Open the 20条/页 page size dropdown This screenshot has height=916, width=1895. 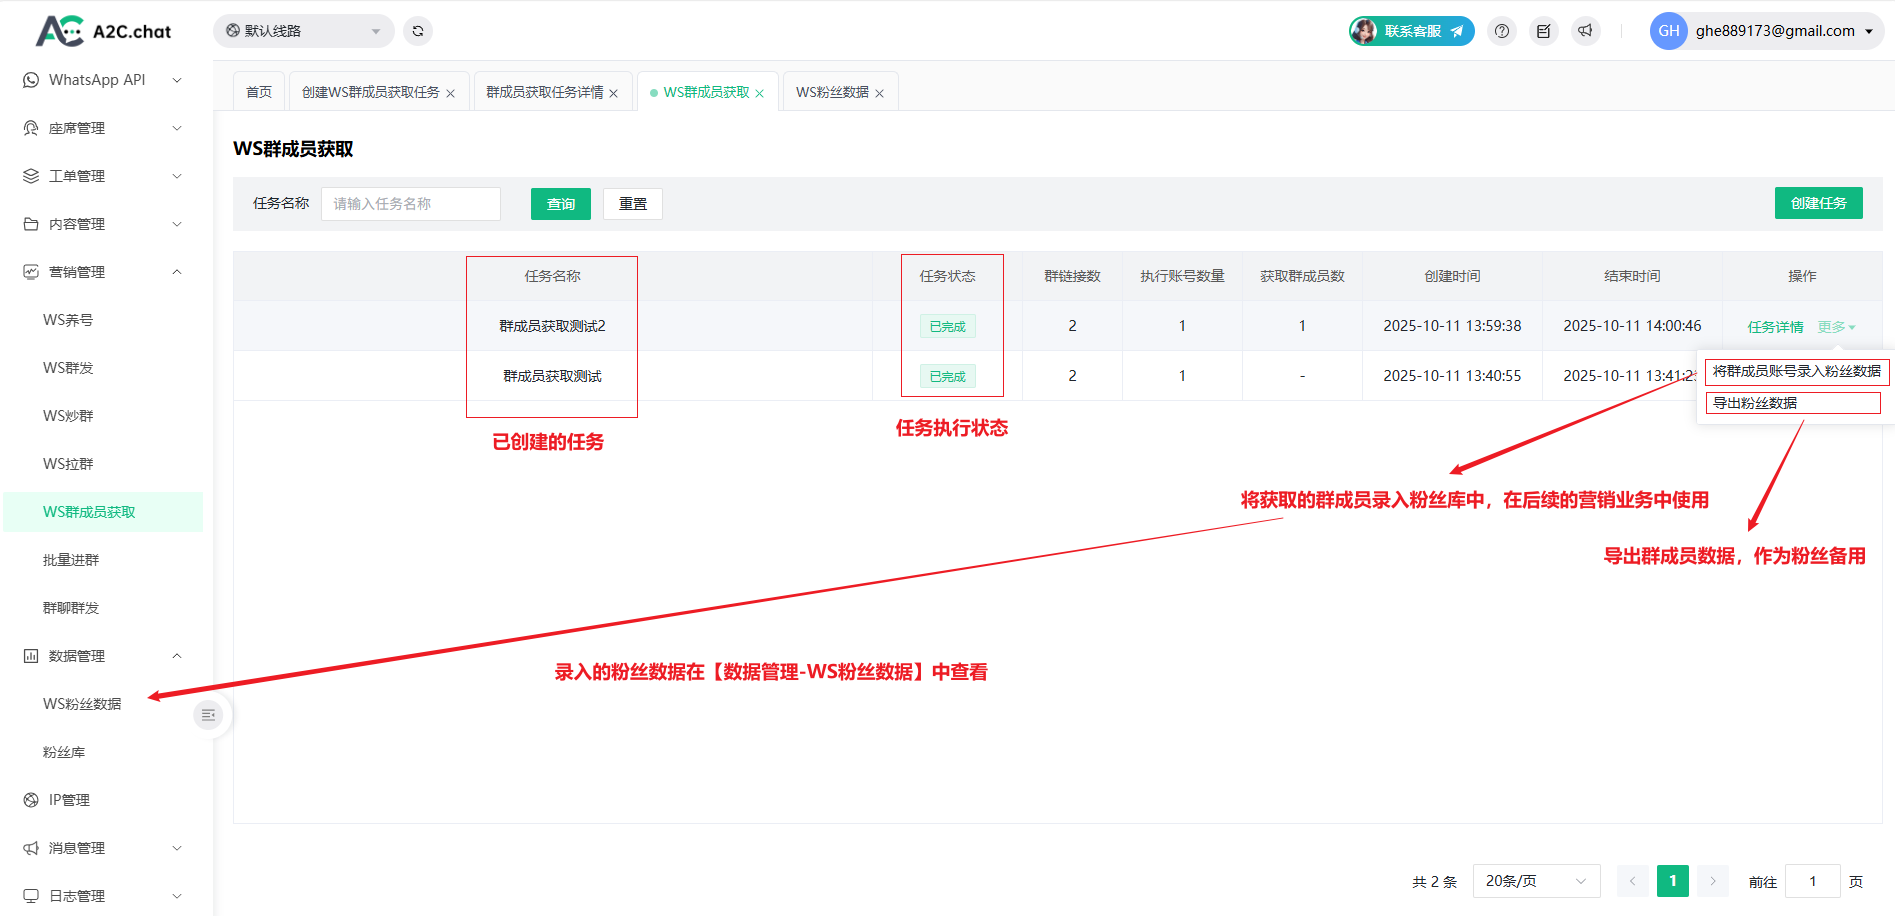1535,881
